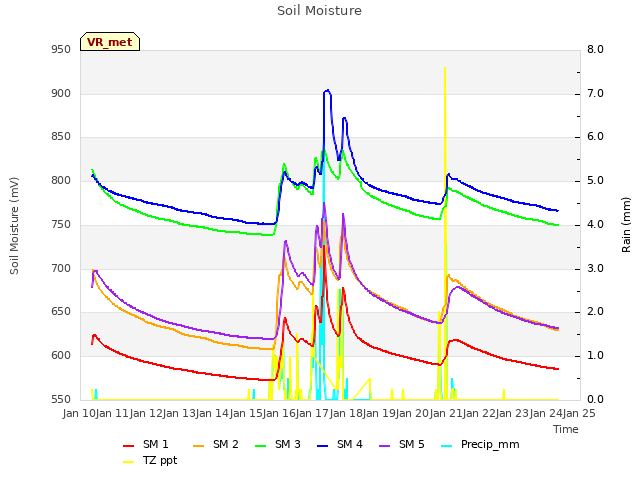
Task: Click the blue SM 4 peak above 900
Action: point(327,91)
